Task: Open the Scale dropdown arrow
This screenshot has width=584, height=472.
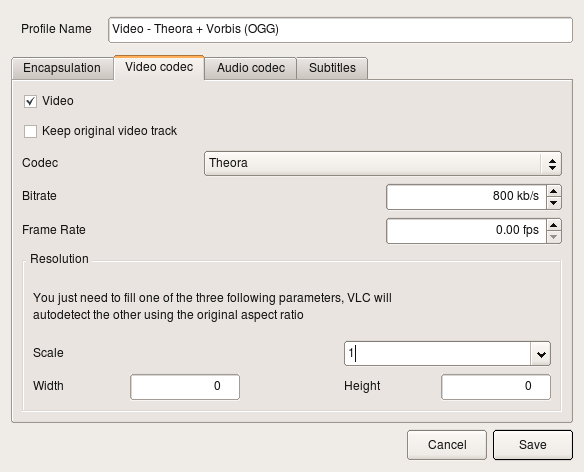Action: [541, 354]
